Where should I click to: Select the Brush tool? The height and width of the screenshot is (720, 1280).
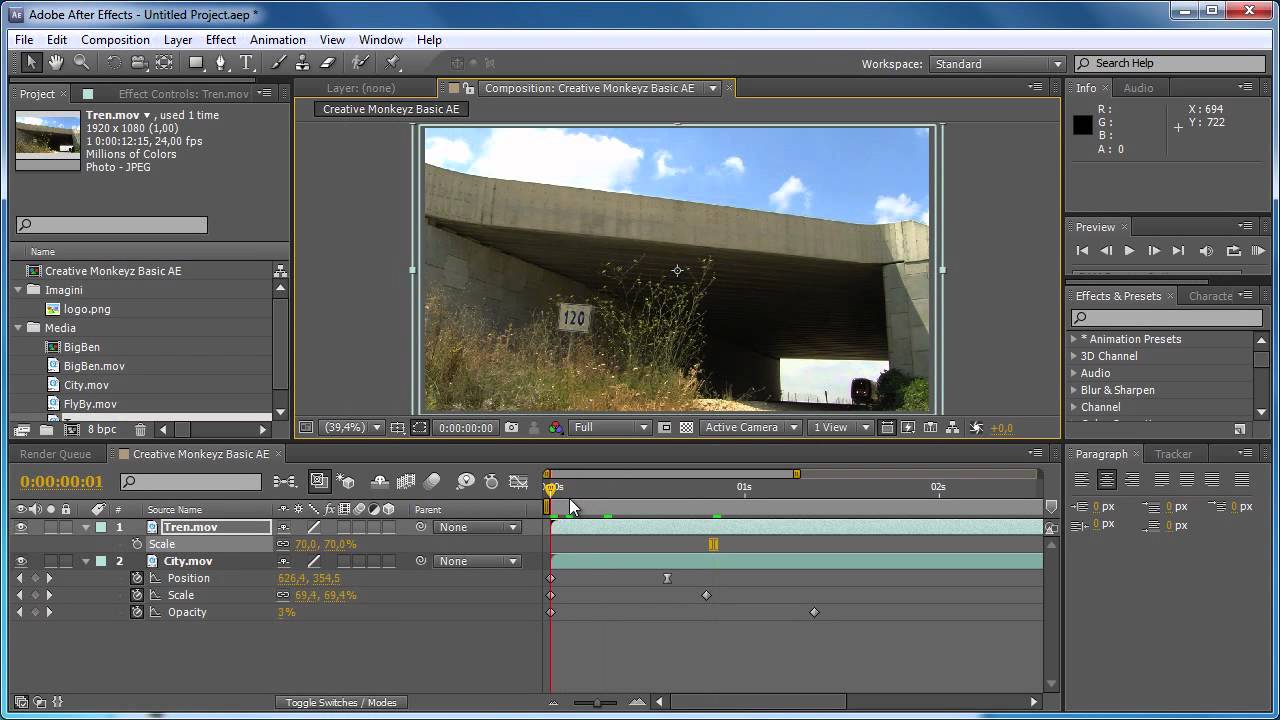[x=278, y=62]
